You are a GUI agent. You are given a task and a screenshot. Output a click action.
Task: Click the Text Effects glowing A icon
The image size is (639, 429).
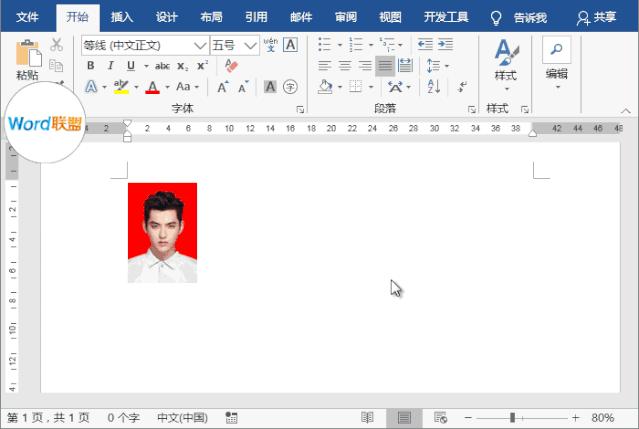click(91, 87)
